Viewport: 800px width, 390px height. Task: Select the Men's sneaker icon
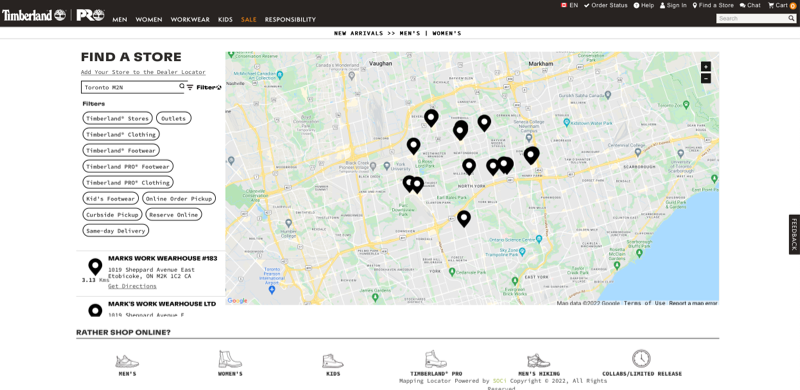pyautogui.click(x=127, y=361)
